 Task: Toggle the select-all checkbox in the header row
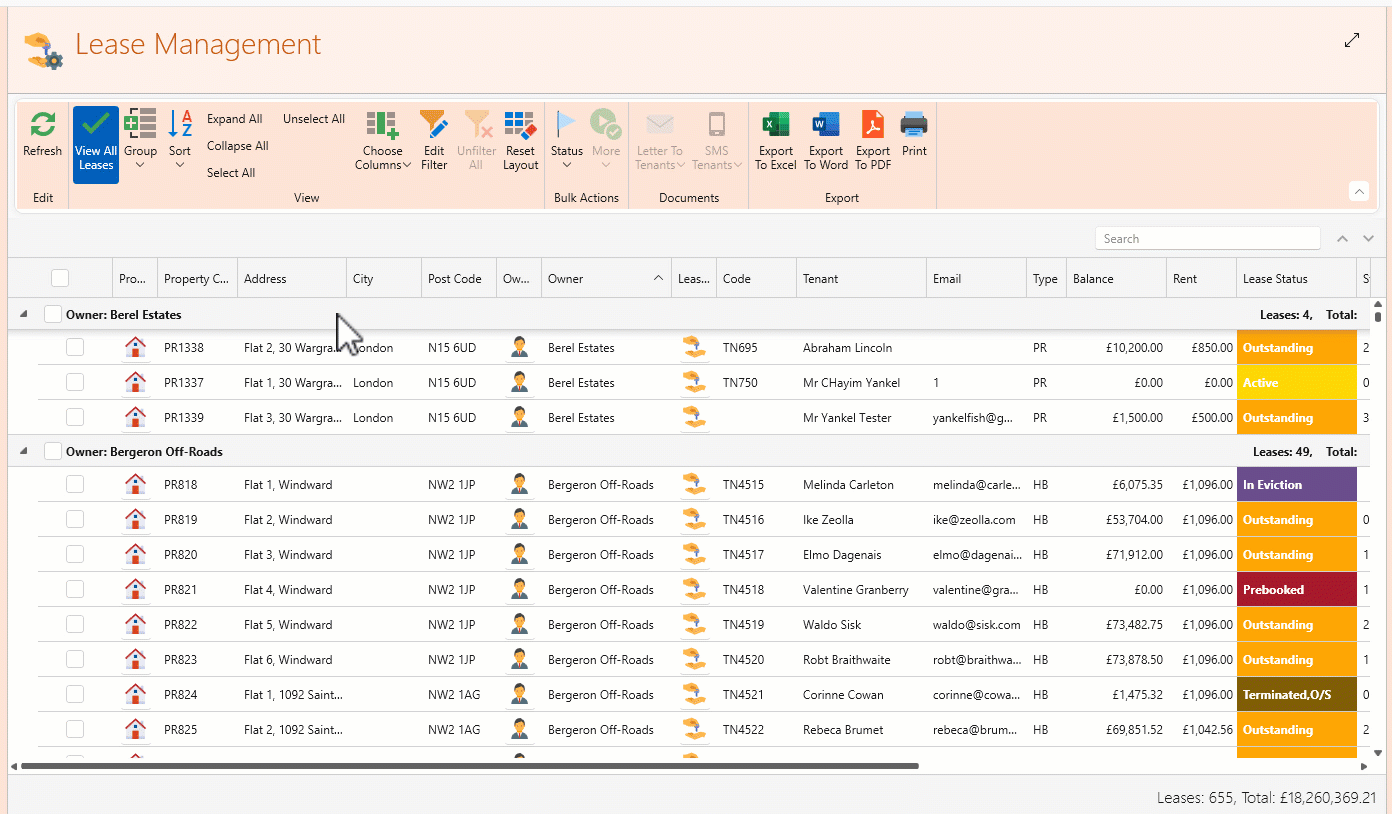60,279
